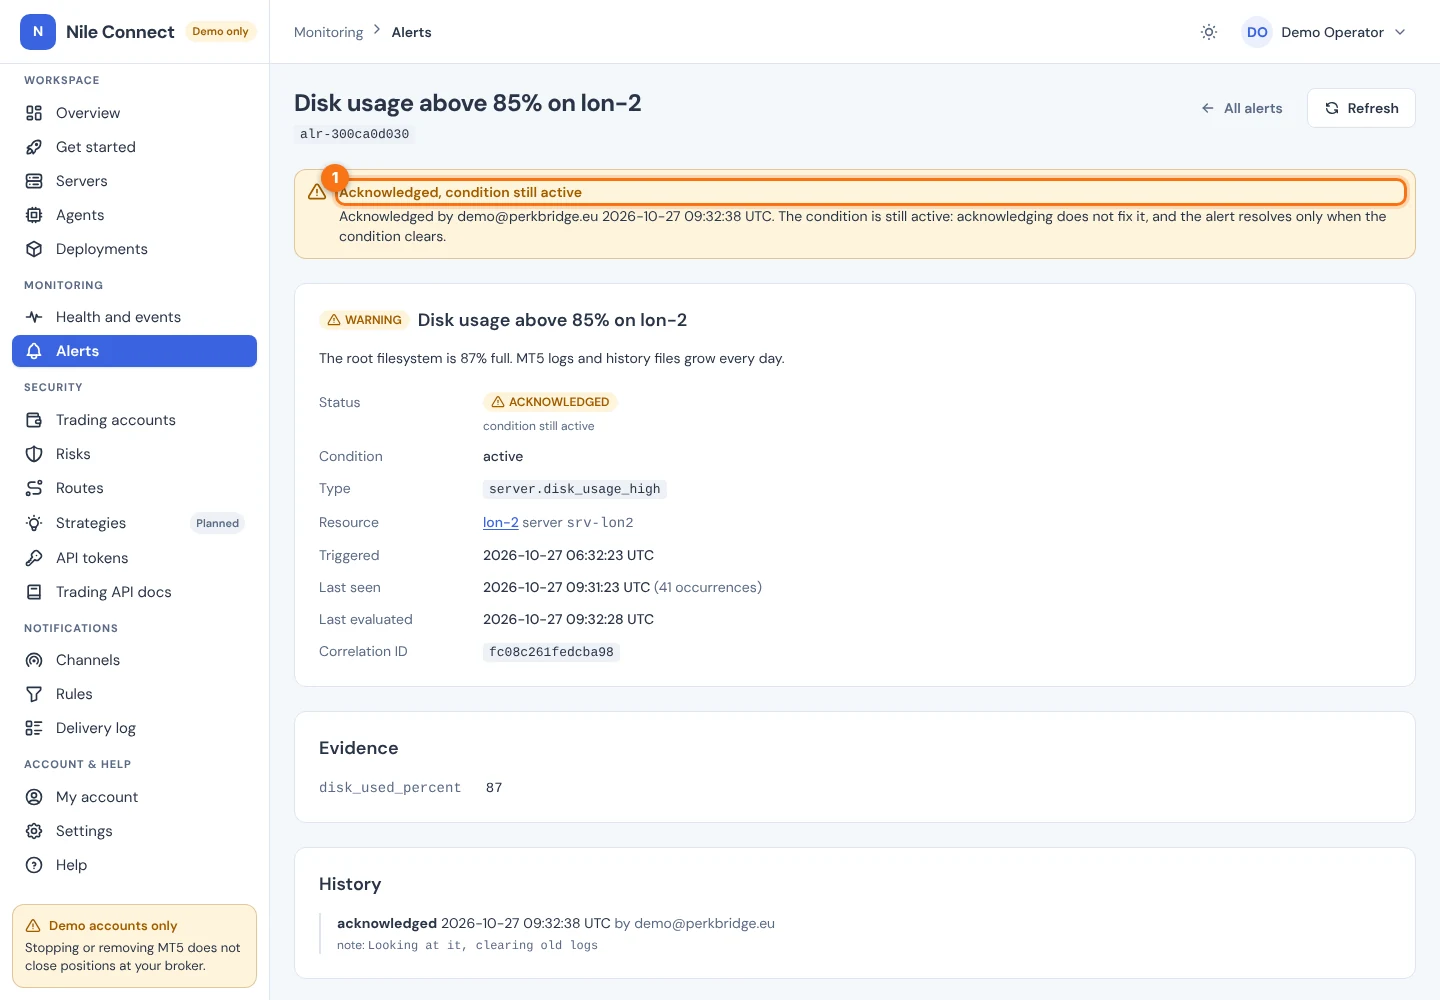Click the DO avatar badge

coord(1257,32)
